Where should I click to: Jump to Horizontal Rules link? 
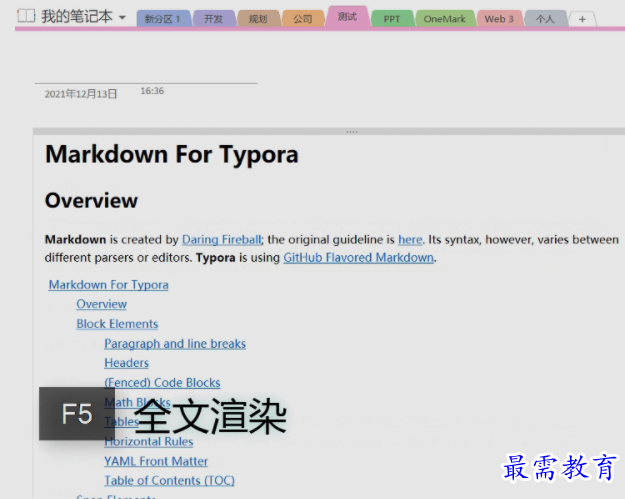tap(149, 442)
